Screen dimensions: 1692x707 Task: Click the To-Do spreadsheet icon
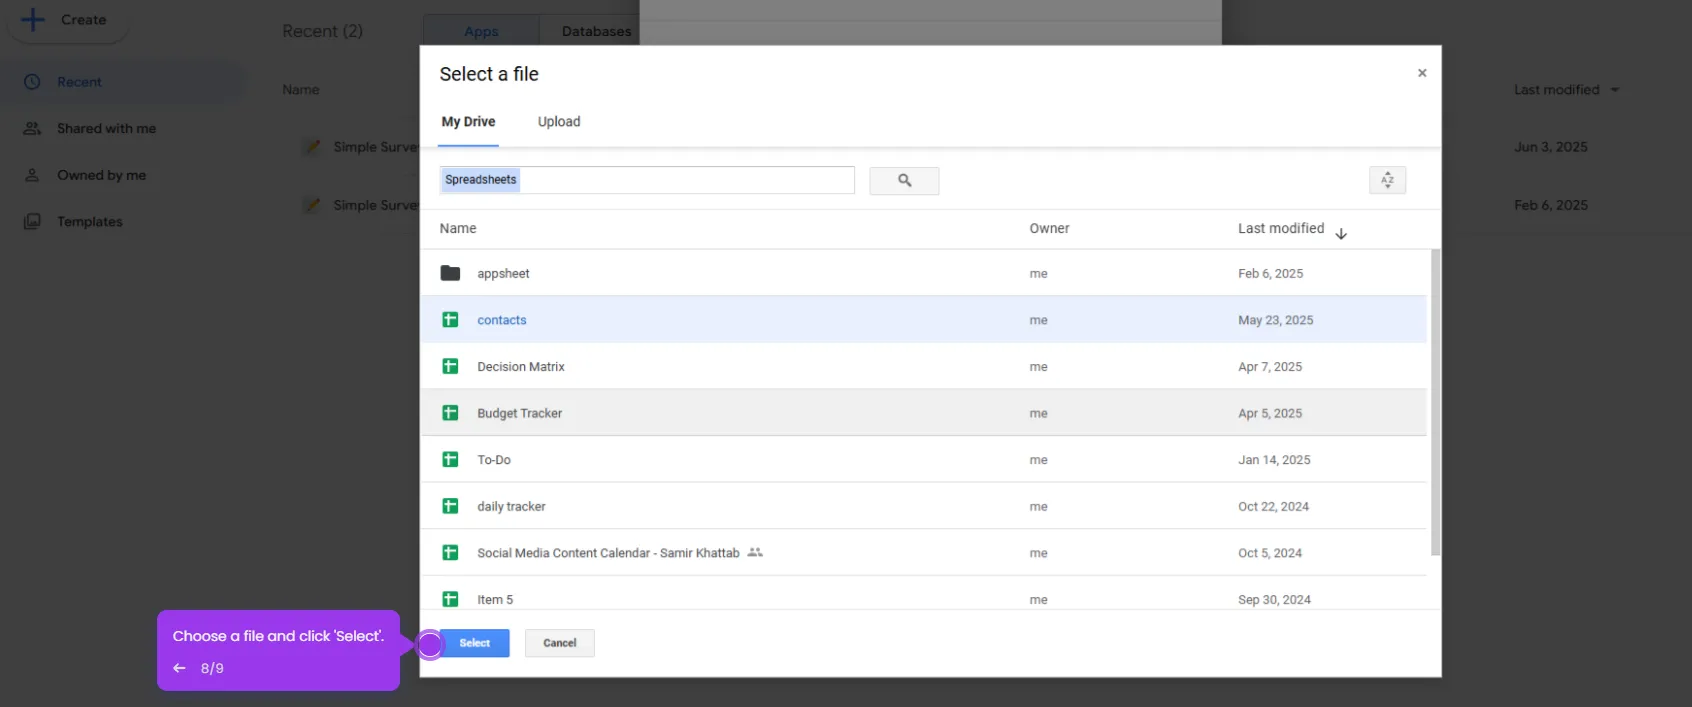tap(450, 459)
